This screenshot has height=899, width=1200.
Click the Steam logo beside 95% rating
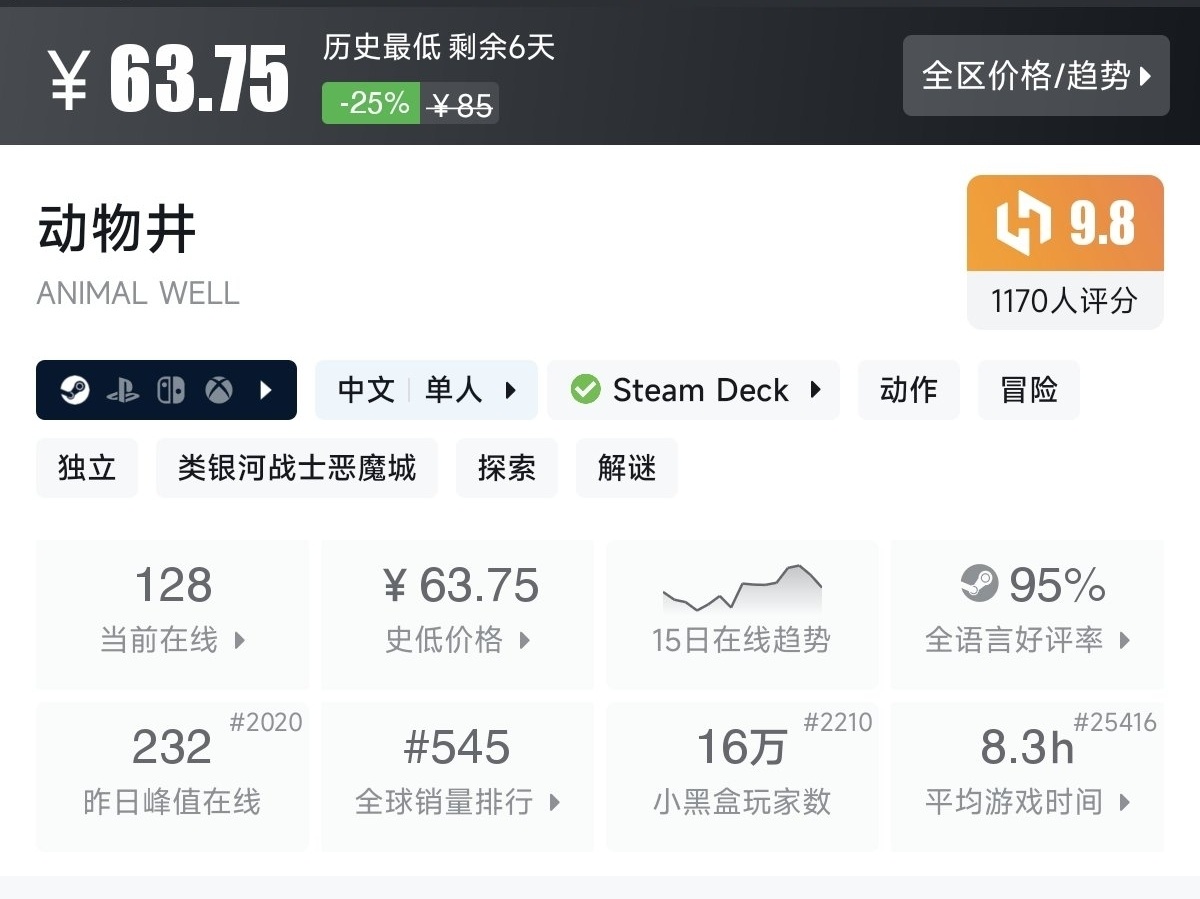click(979, 584)
